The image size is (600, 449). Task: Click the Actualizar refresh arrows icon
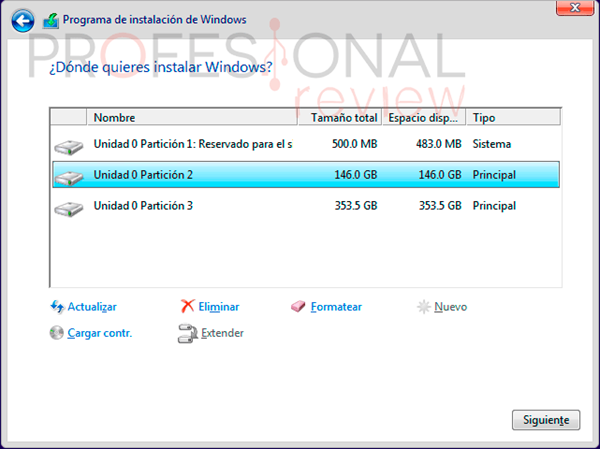pyautogui.click(x=57, y=307)
